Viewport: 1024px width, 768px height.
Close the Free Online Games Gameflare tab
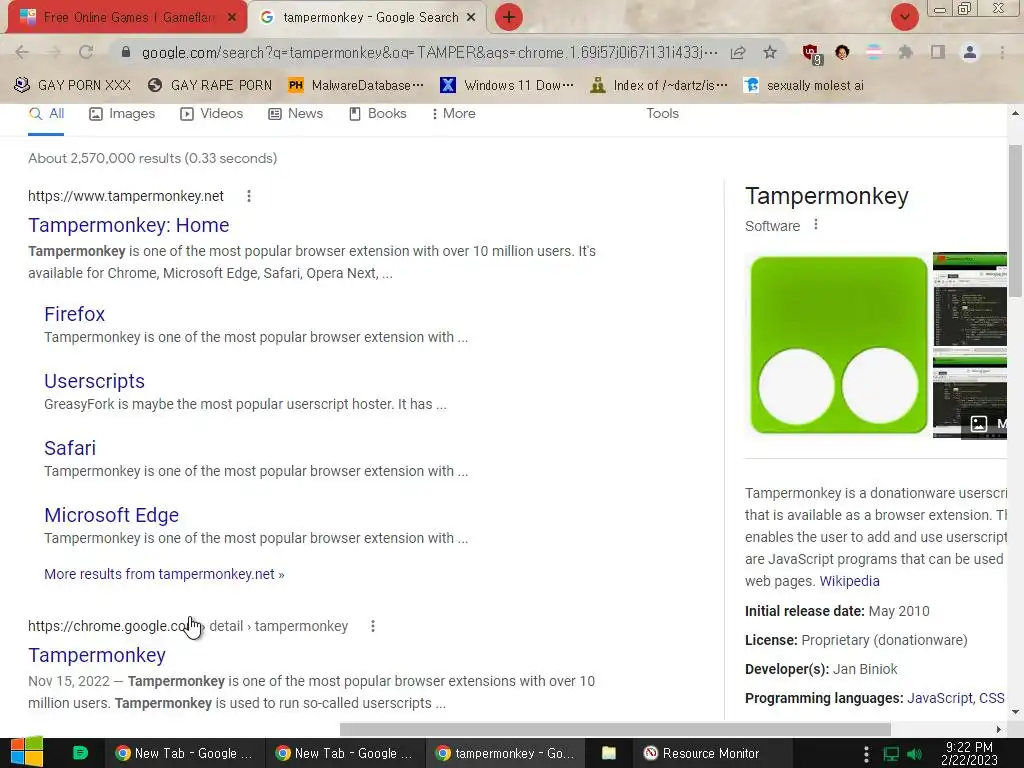point(232,18)
